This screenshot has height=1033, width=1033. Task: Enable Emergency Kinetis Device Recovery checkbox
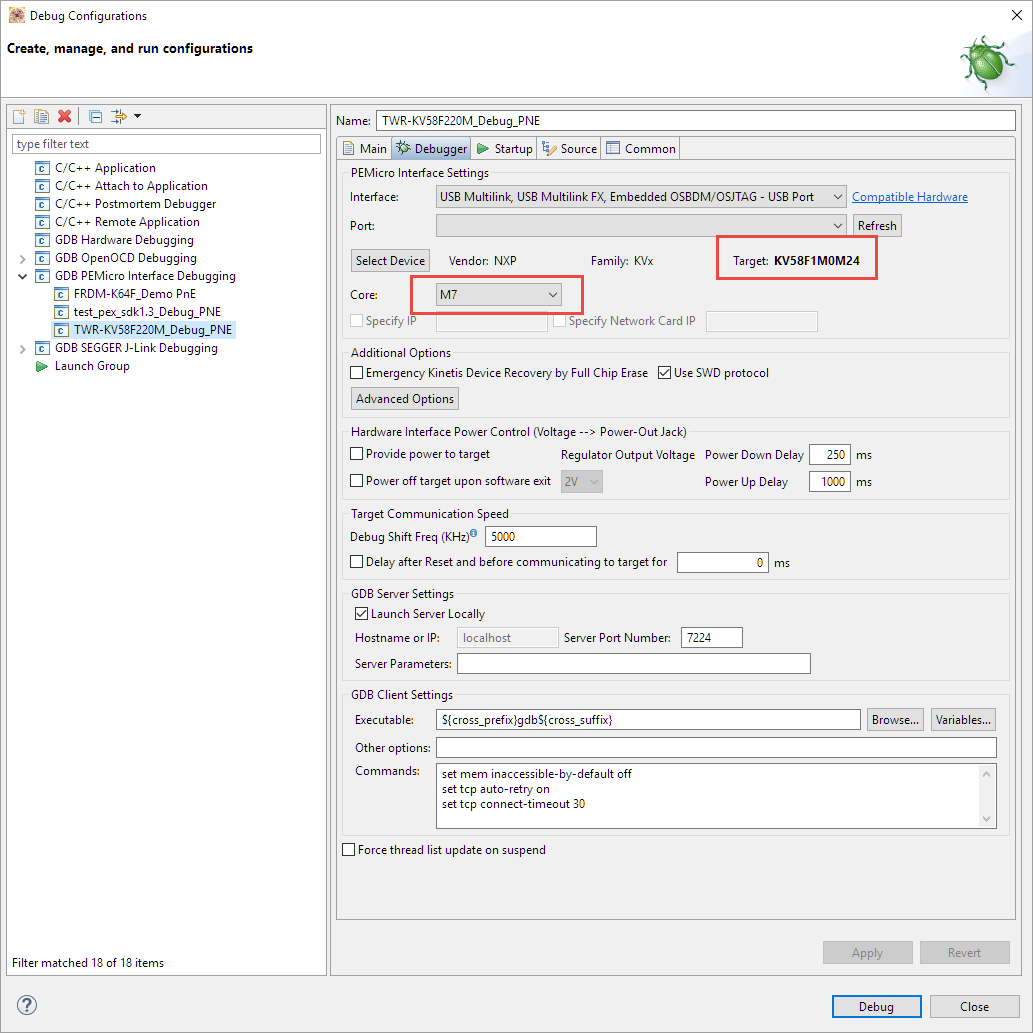tap(357, 373)
